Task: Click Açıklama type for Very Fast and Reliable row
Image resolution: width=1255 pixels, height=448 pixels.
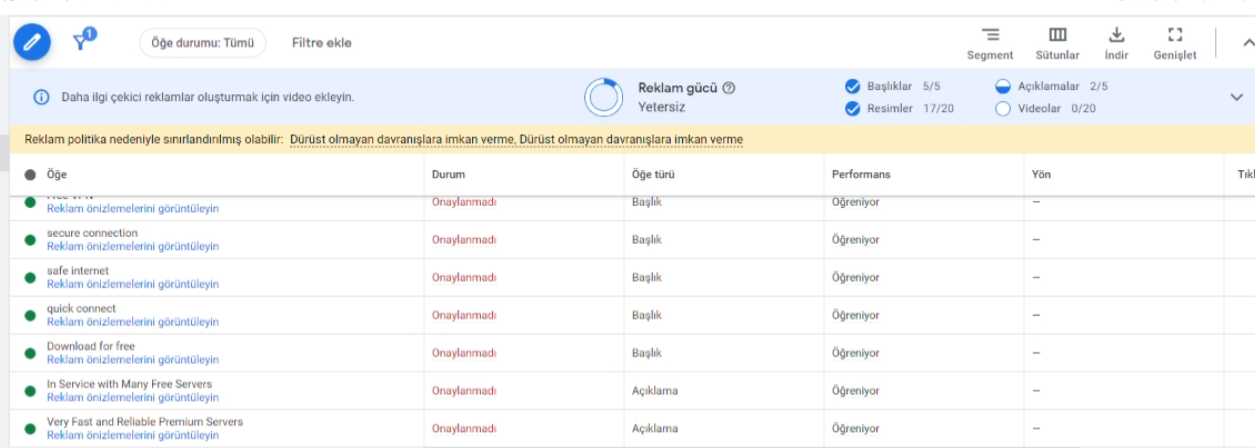Action: point(655,429)
